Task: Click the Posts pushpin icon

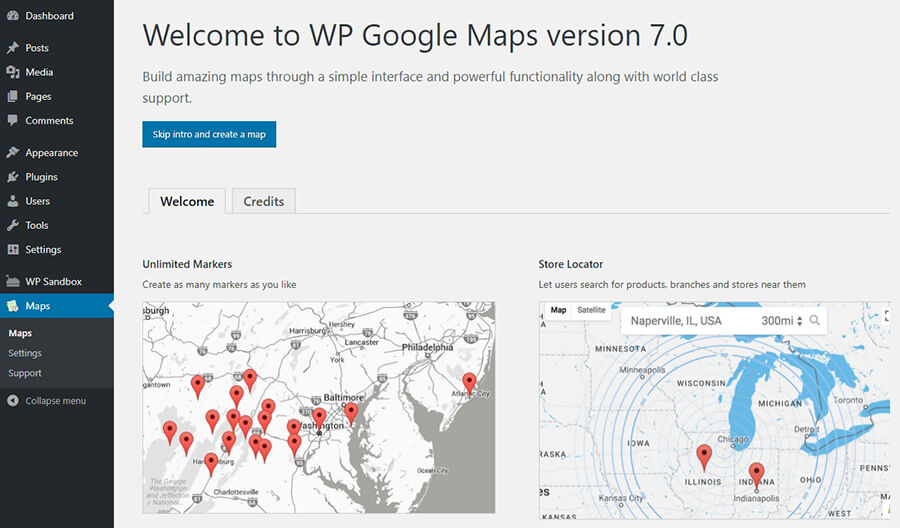Action: coord(13,48)
